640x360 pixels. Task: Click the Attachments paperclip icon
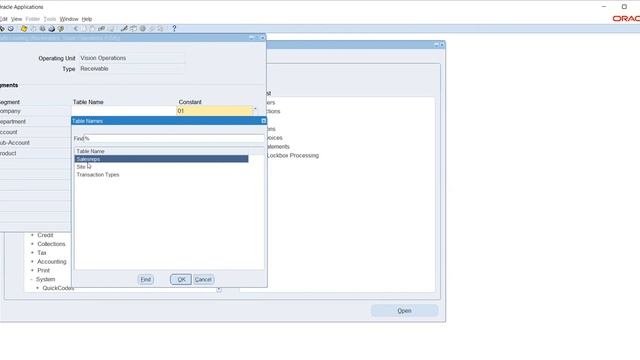coord(151,29)
